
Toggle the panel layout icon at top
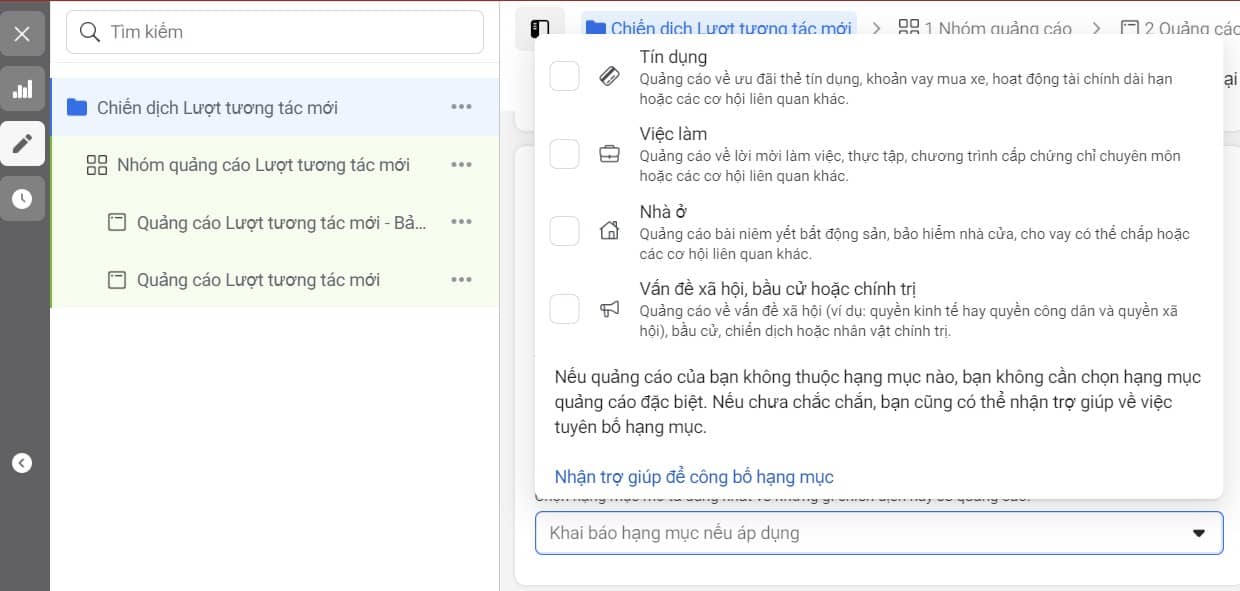[x=540, y=28]
